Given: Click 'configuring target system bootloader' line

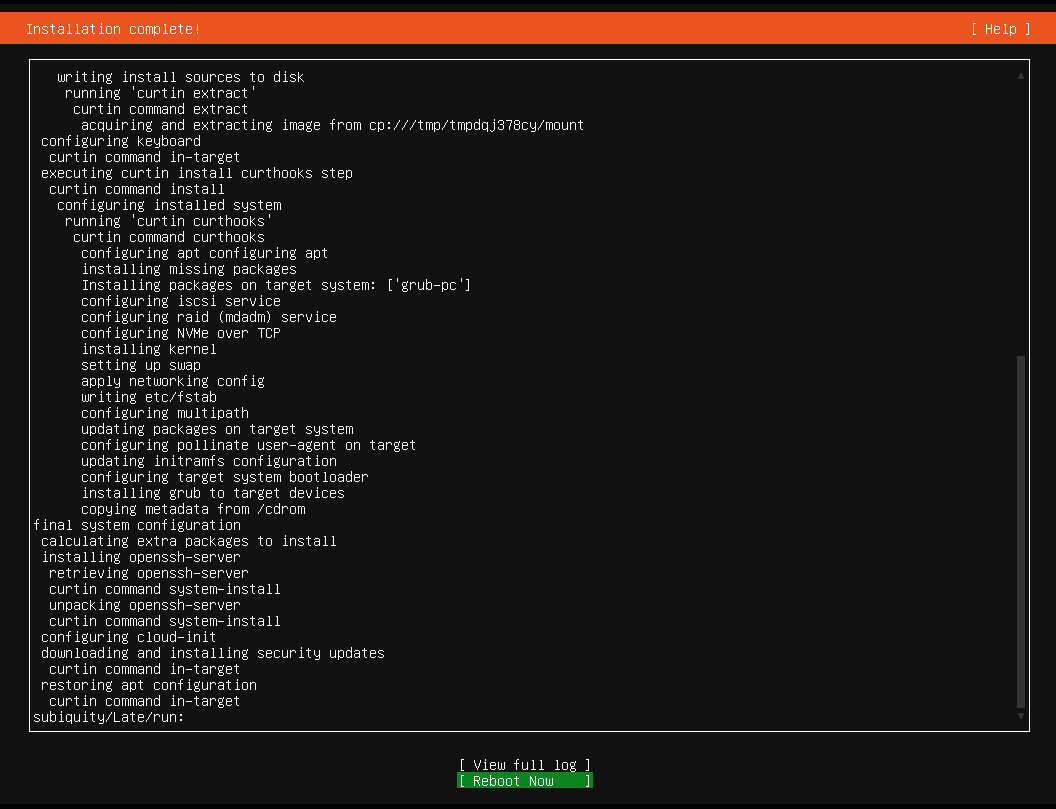Looking at the screenshot, I should [x=225, y=477].
